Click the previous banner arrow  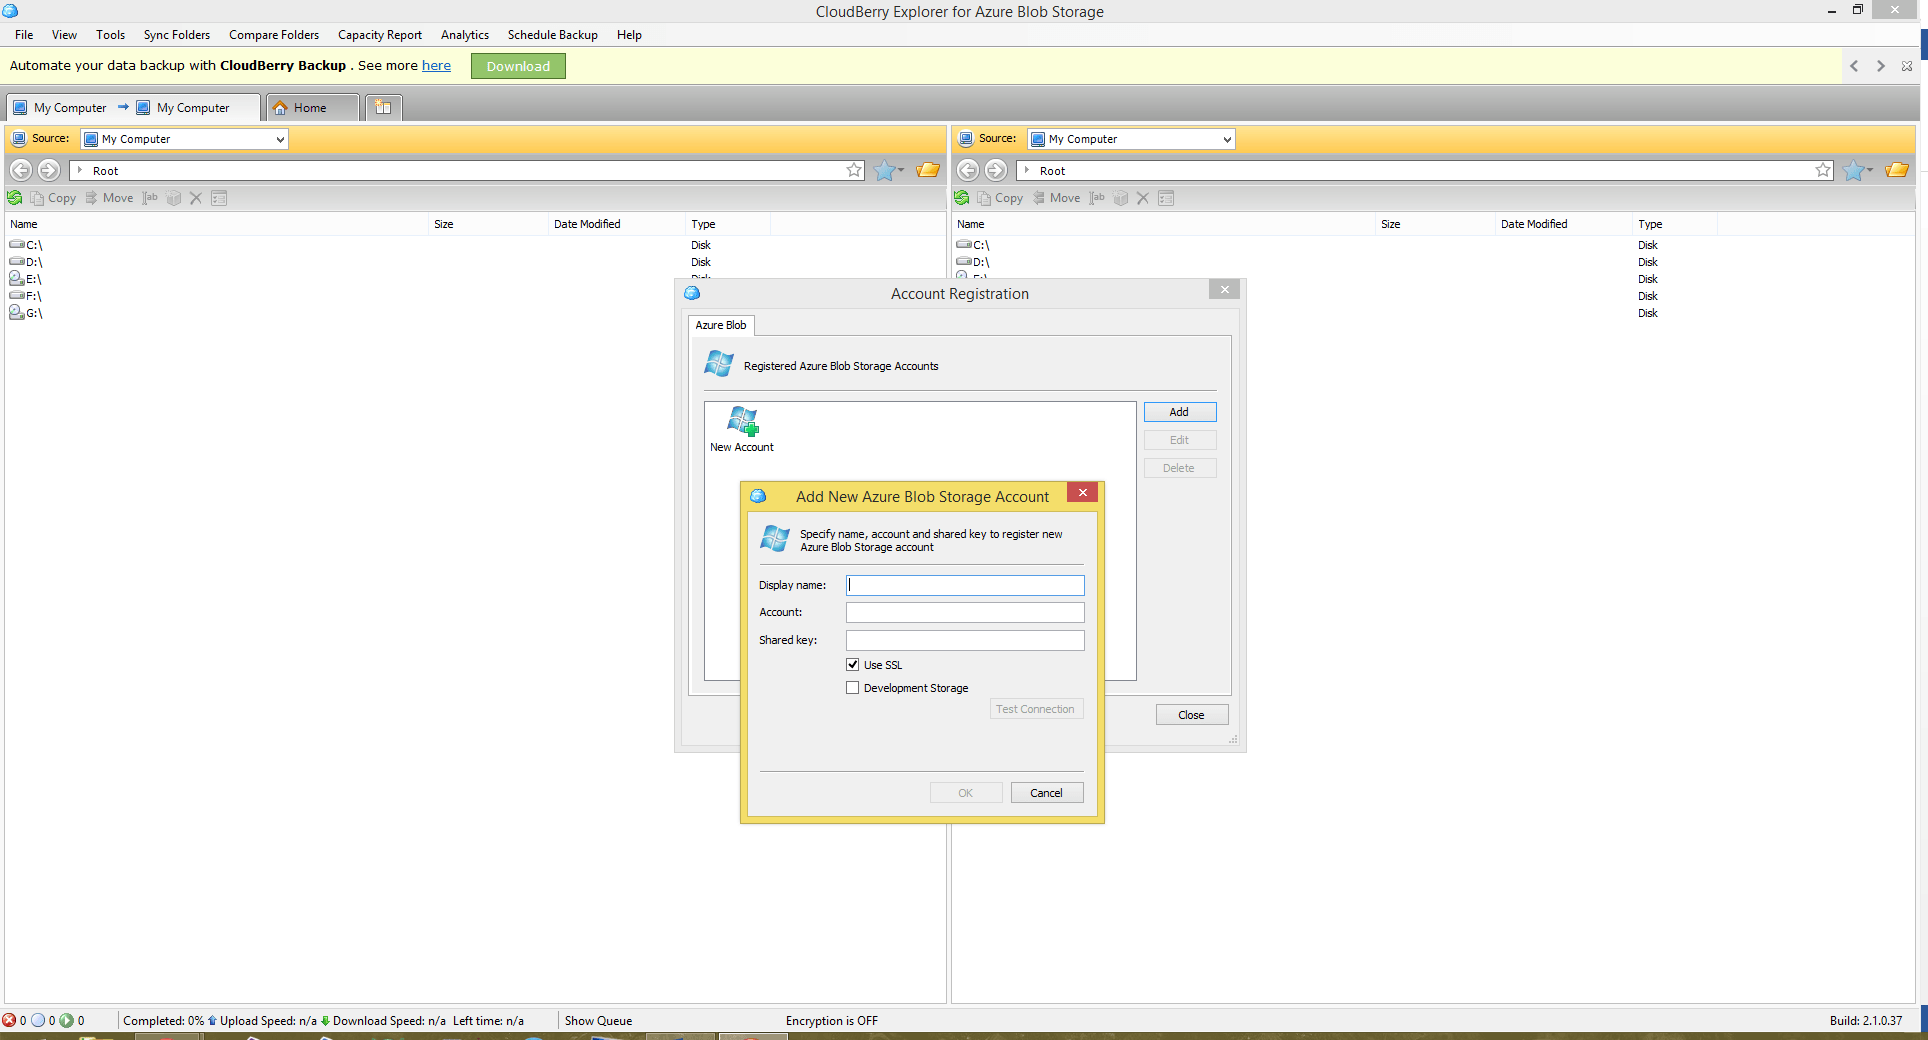point(1854,66)
